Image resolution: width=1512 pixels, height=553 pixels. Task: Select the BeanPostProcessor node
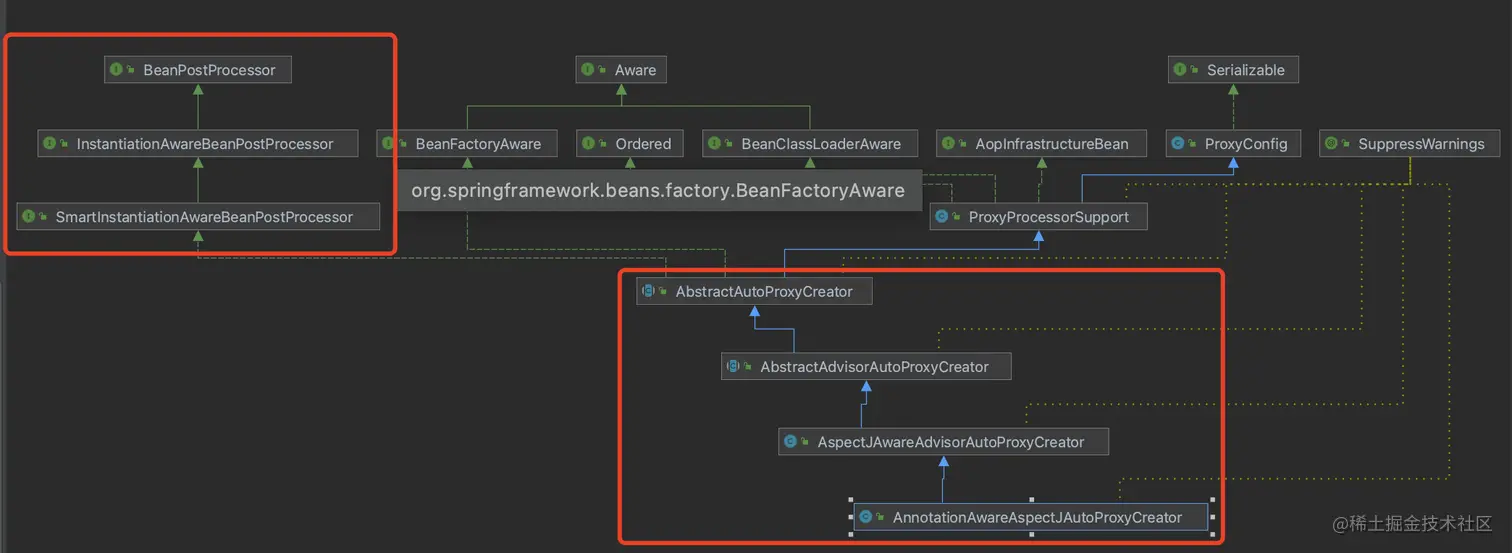[x=198, y=70]
